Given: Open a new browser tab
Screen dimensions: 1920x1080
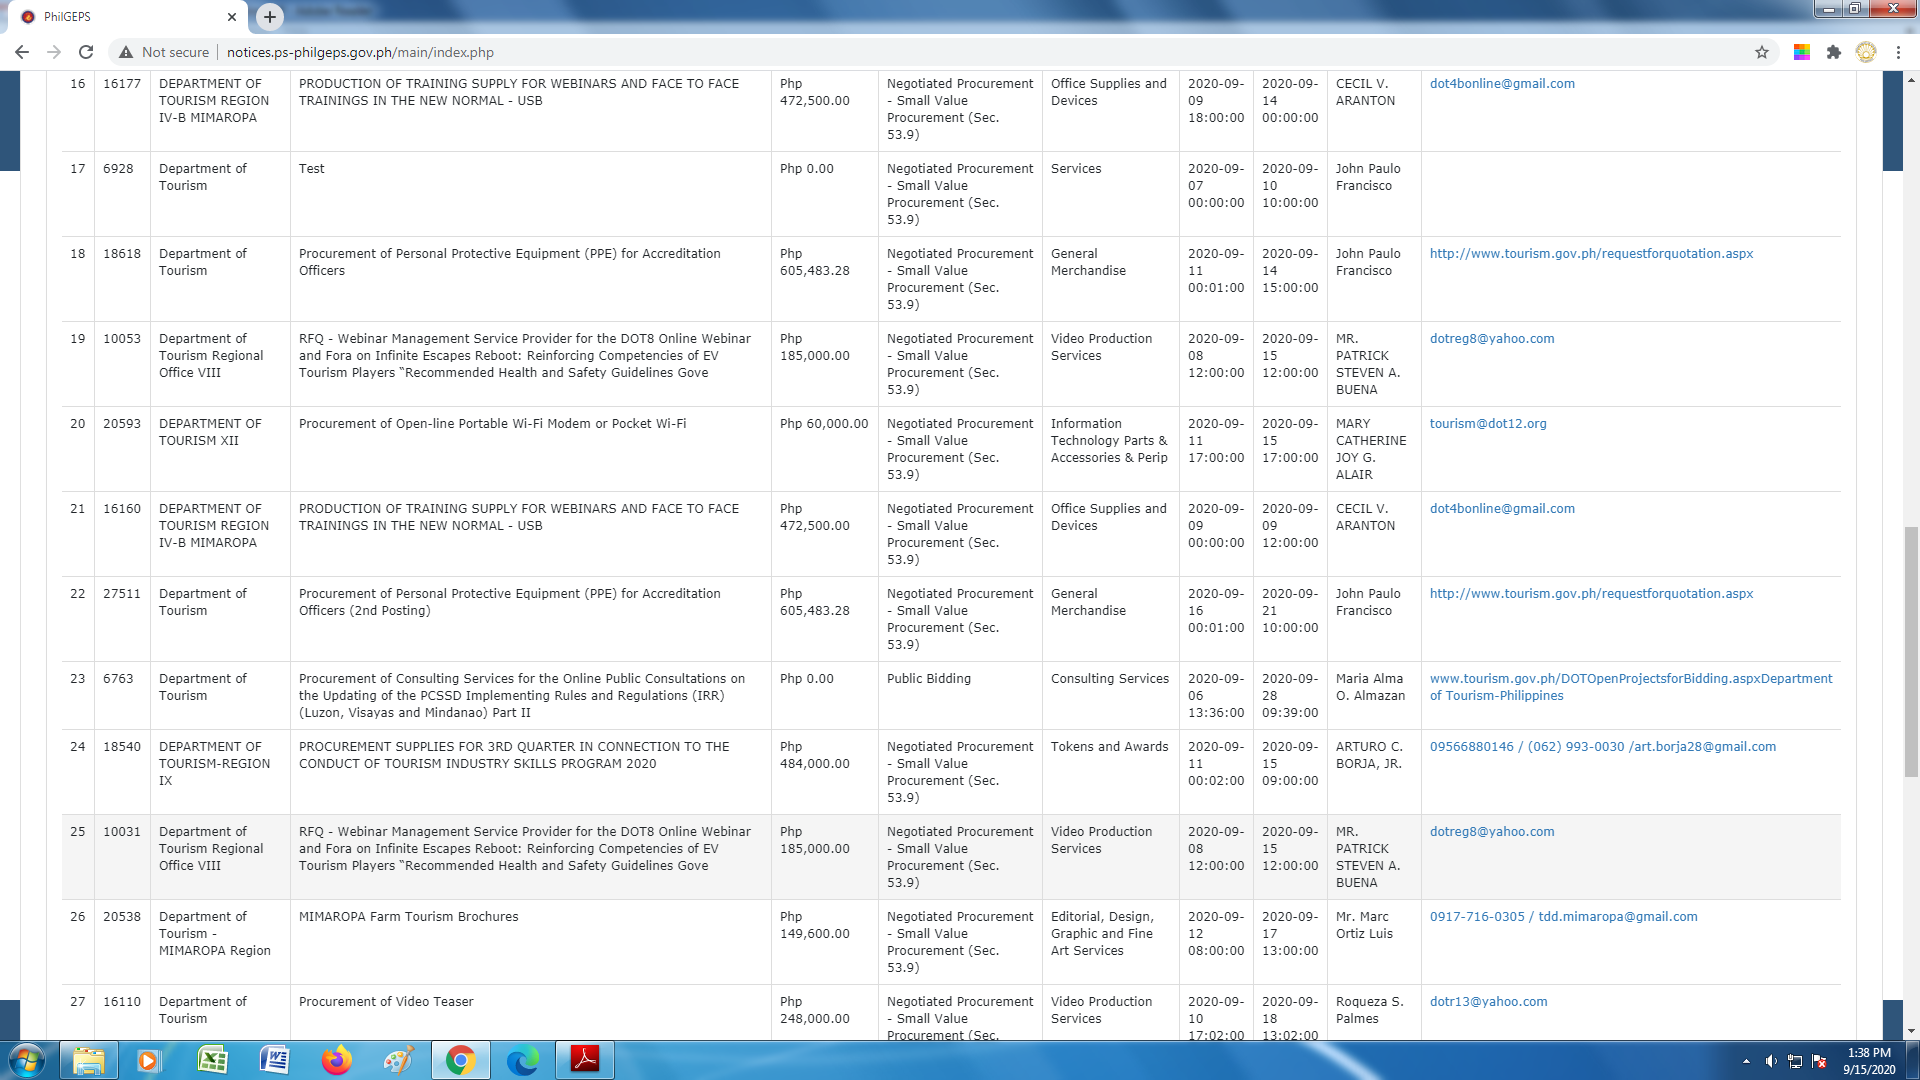Looking at the screenshot, I should pyautogui.click(x=270, y=17).
